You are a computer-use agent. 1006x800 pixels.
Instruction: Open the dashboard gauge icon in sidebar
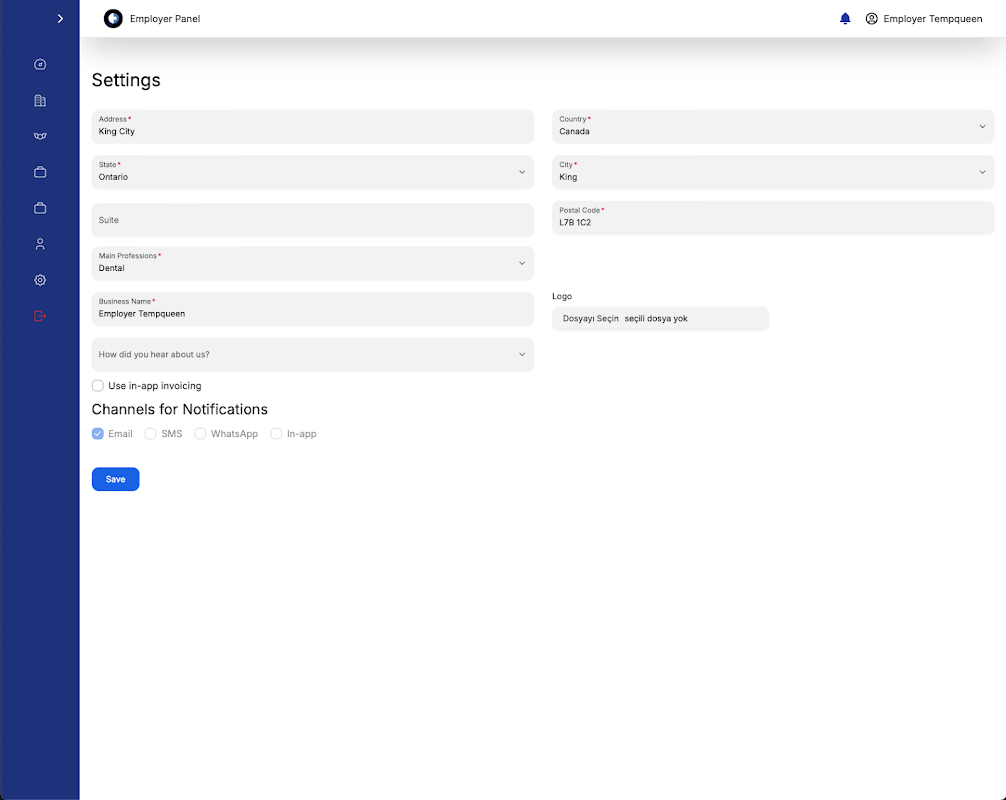click(x=40, y=65)
